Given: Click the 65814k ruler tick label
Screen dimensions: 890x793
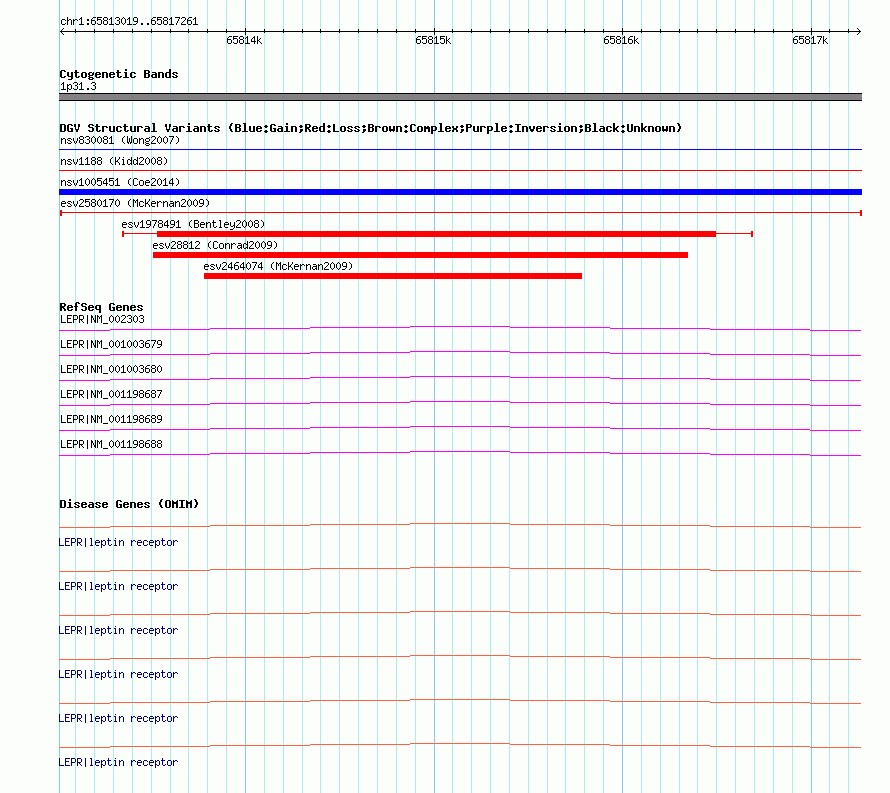Looking at the screenshot, I should pyautogui.click(x=244, y=40).
